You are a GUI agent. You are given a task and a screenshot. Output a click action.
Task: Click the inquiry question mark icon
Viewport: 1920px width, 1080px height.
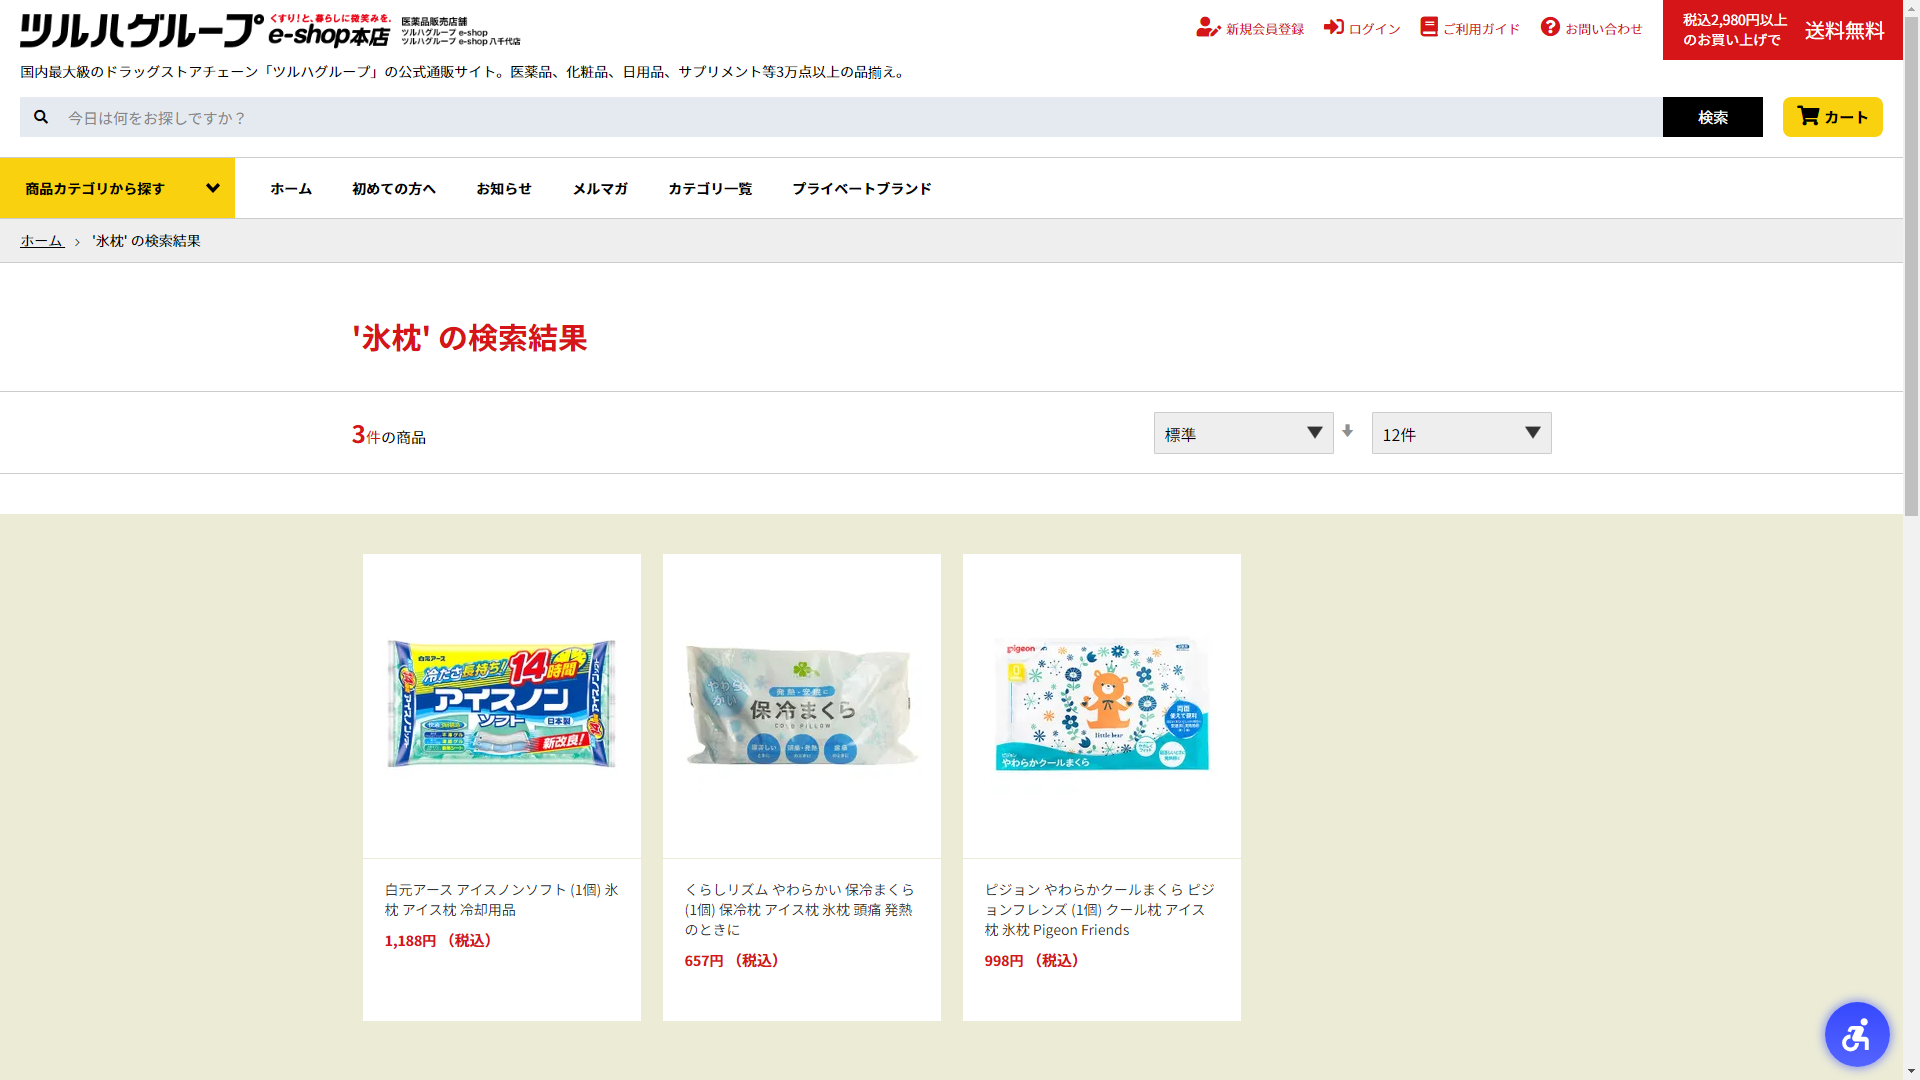tap(1550, 28)
